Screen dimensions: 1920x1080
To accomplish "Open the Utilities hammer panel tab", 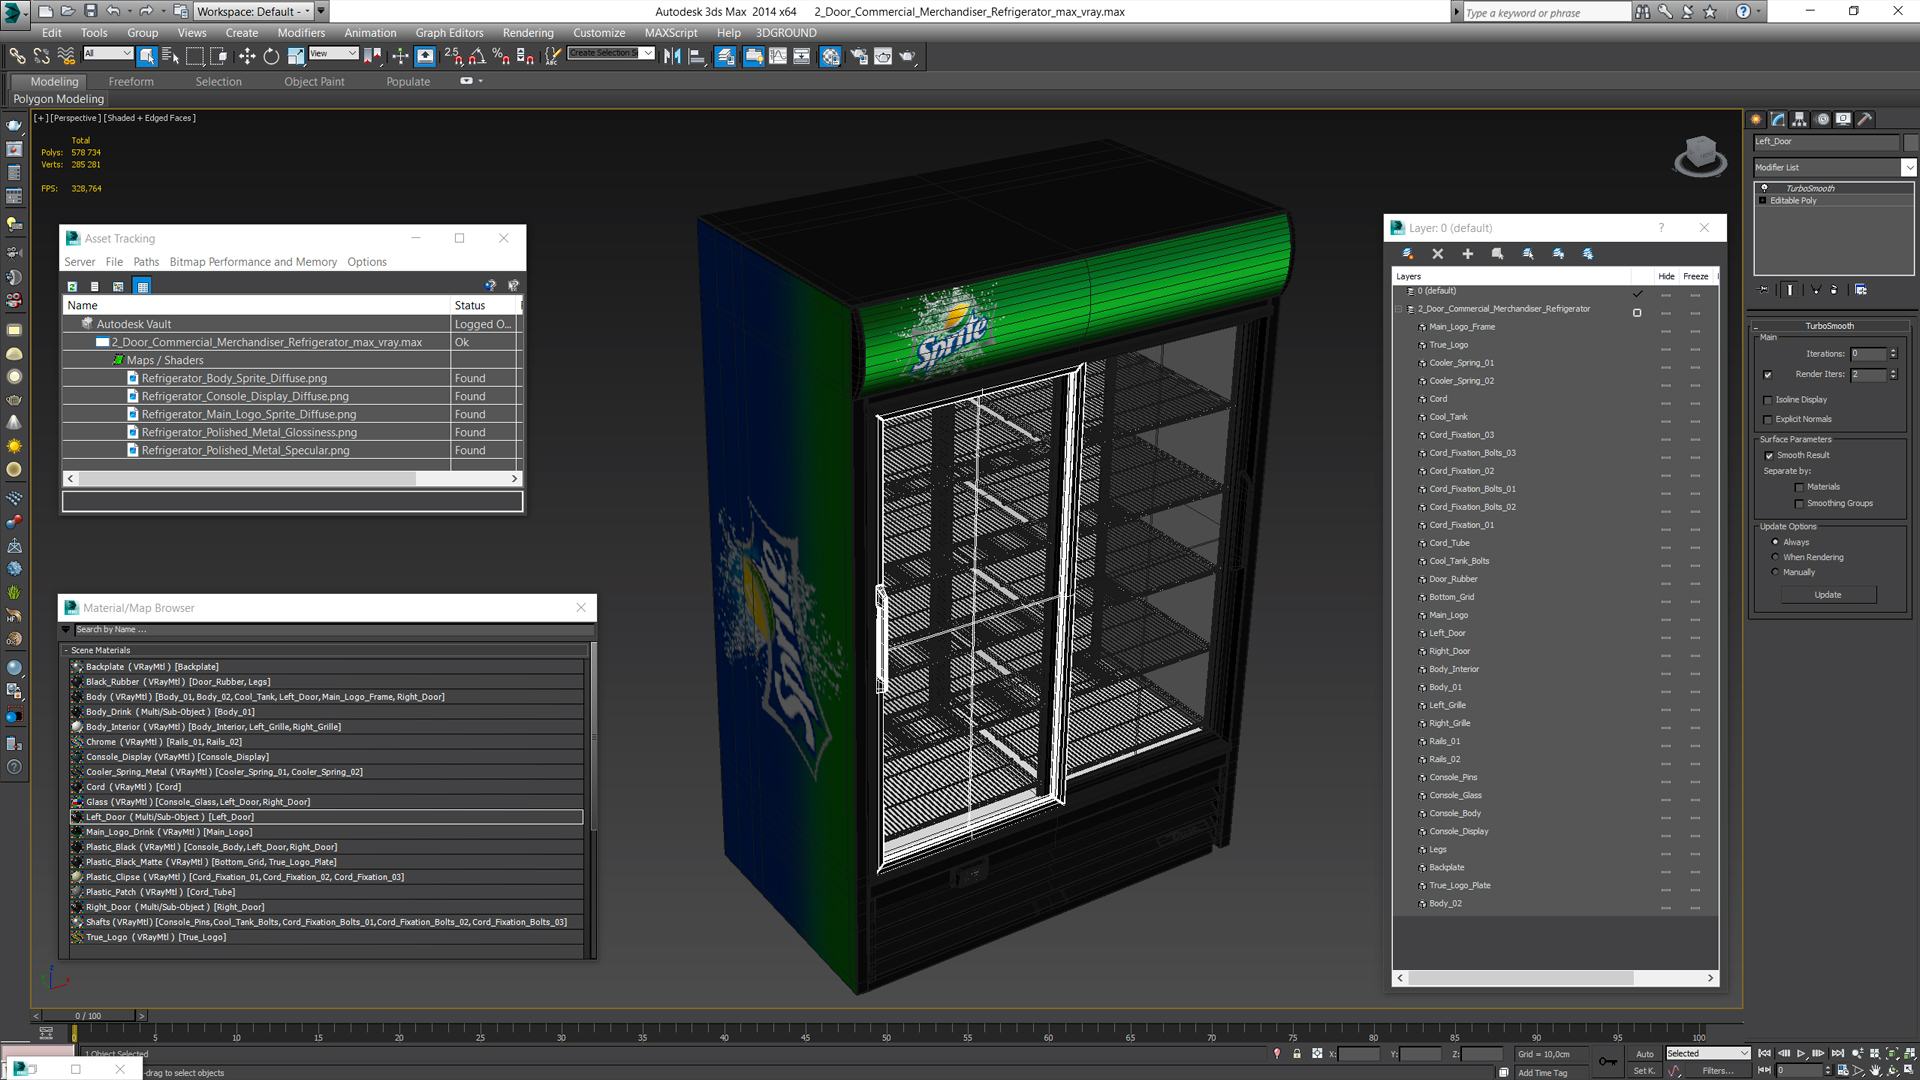I will click(1866, 119).
